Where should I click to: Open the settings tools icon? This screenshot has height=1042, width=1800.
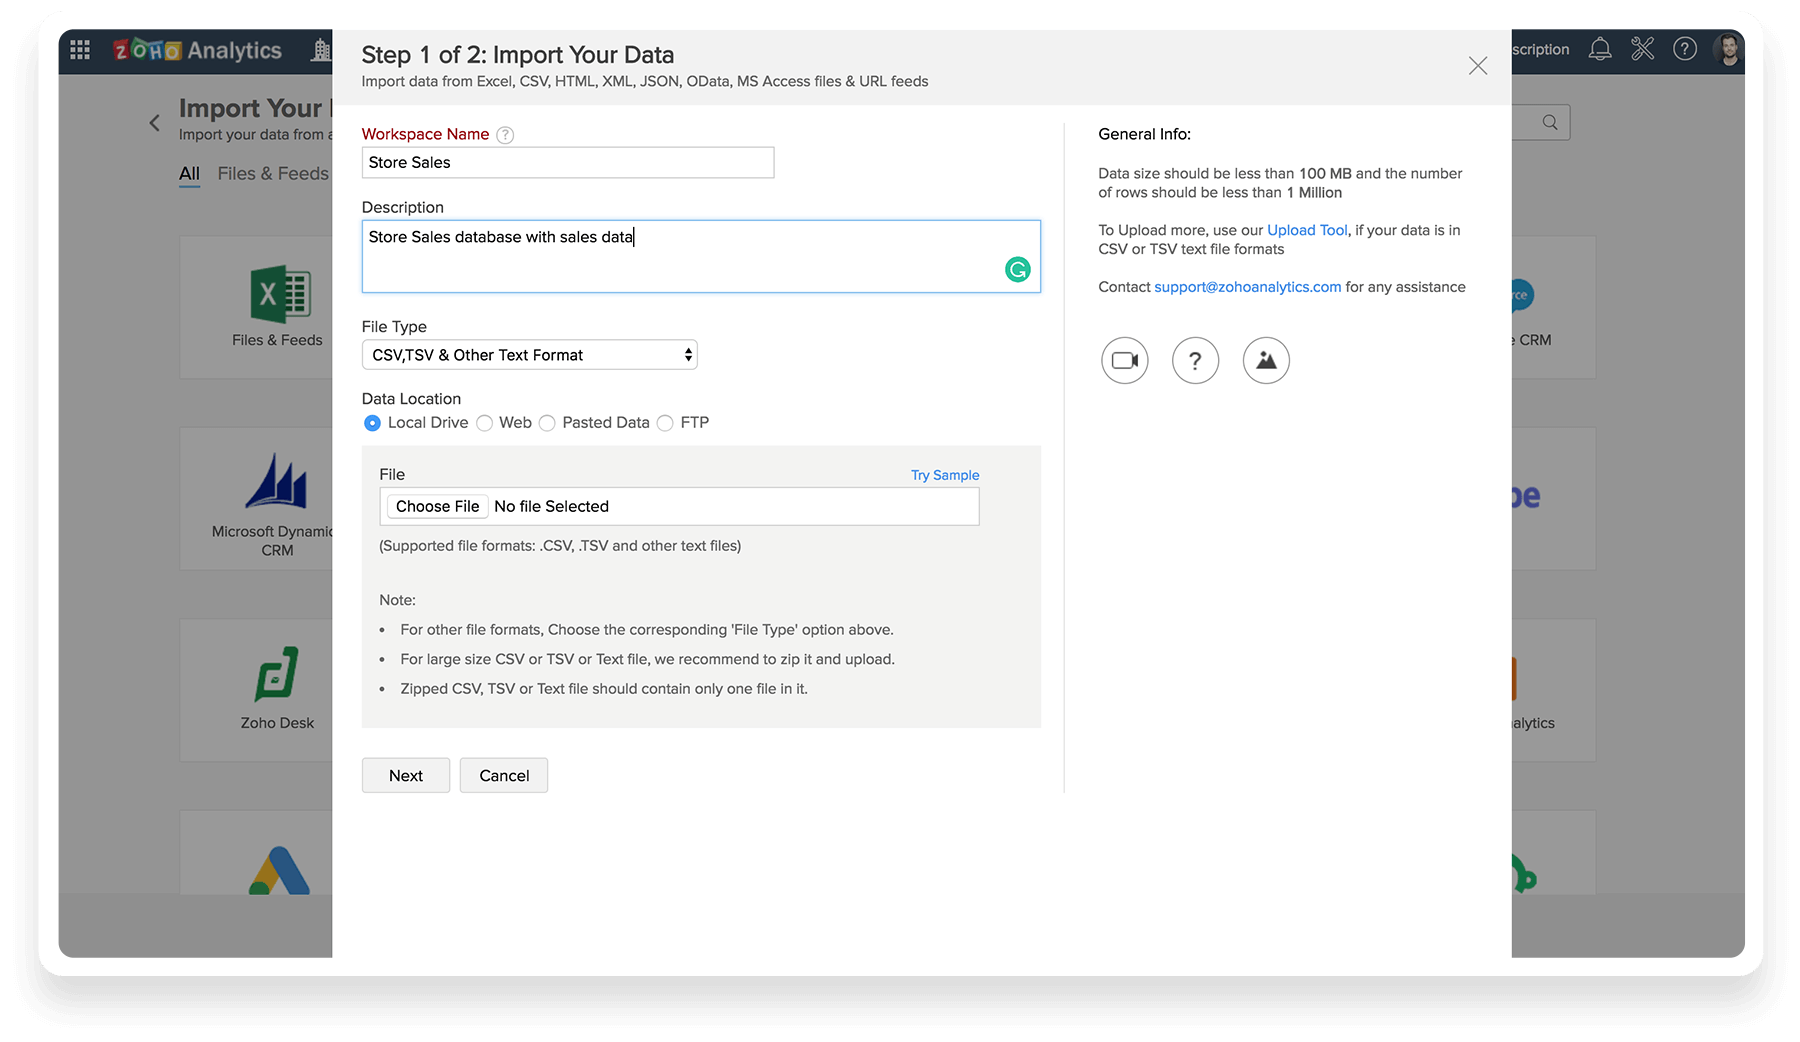1642,49
